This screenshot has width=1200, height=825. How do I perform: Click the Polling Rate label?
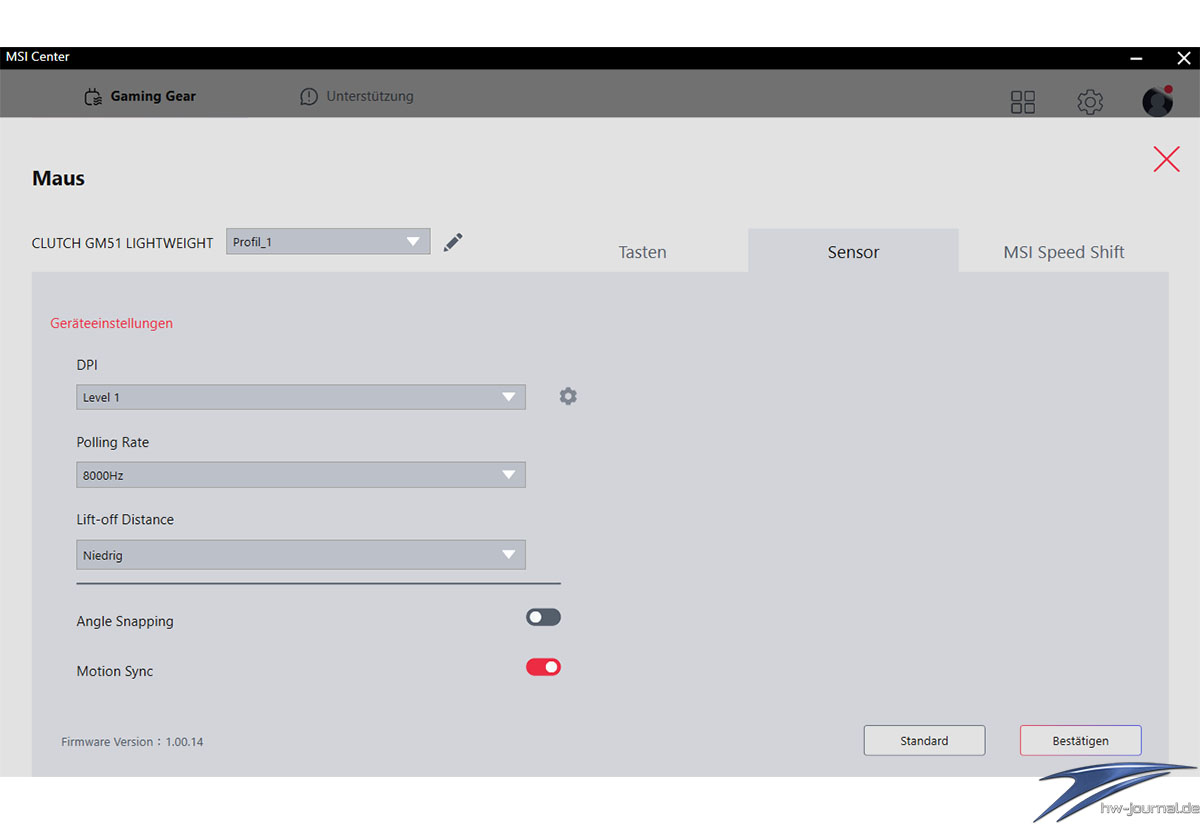(x=113, y=442)
